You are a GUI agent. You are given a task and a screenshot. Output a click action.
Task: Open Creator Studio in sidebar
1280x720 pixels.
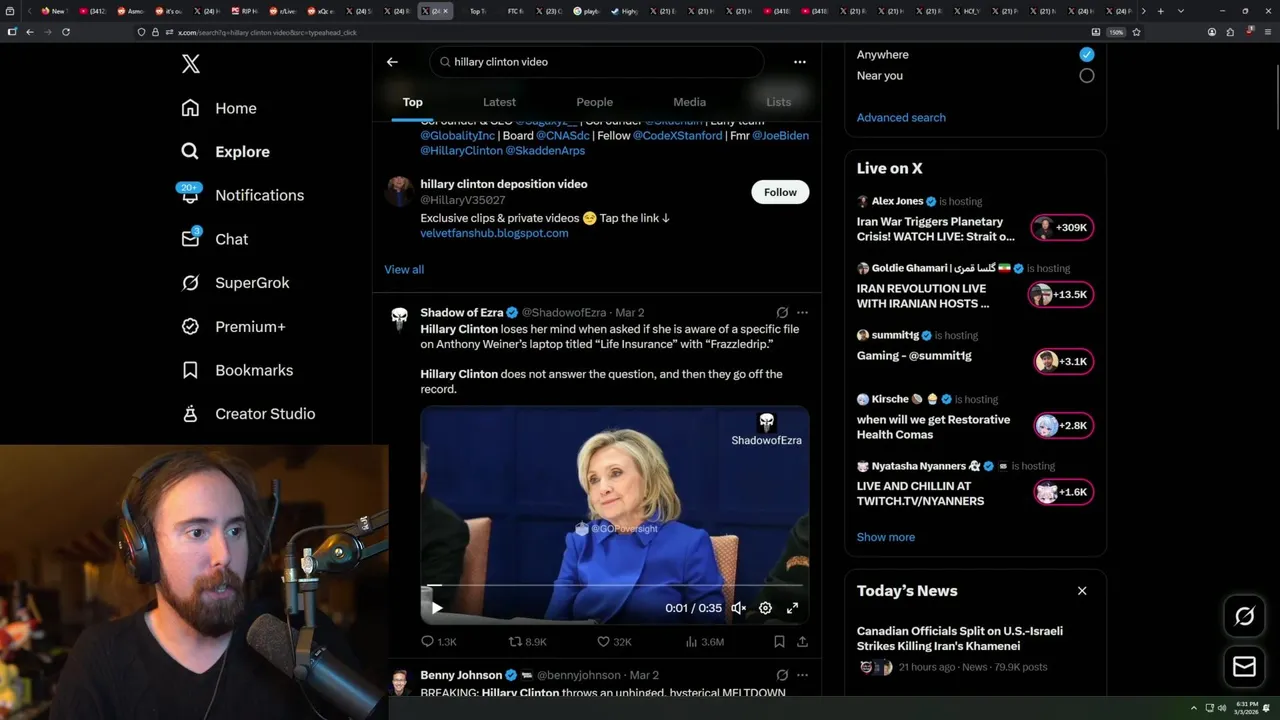click(248, 414)
